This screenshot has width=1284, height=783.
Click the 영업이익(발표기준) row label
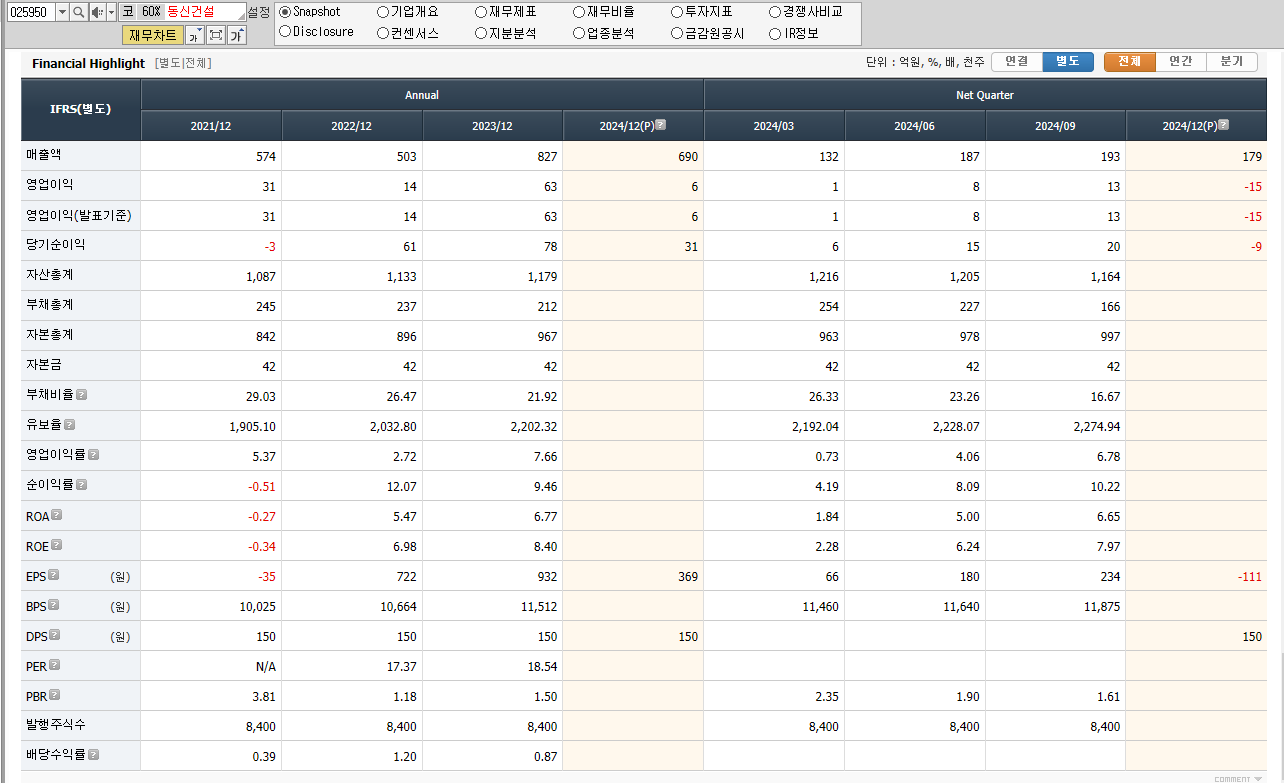(79, 215)
